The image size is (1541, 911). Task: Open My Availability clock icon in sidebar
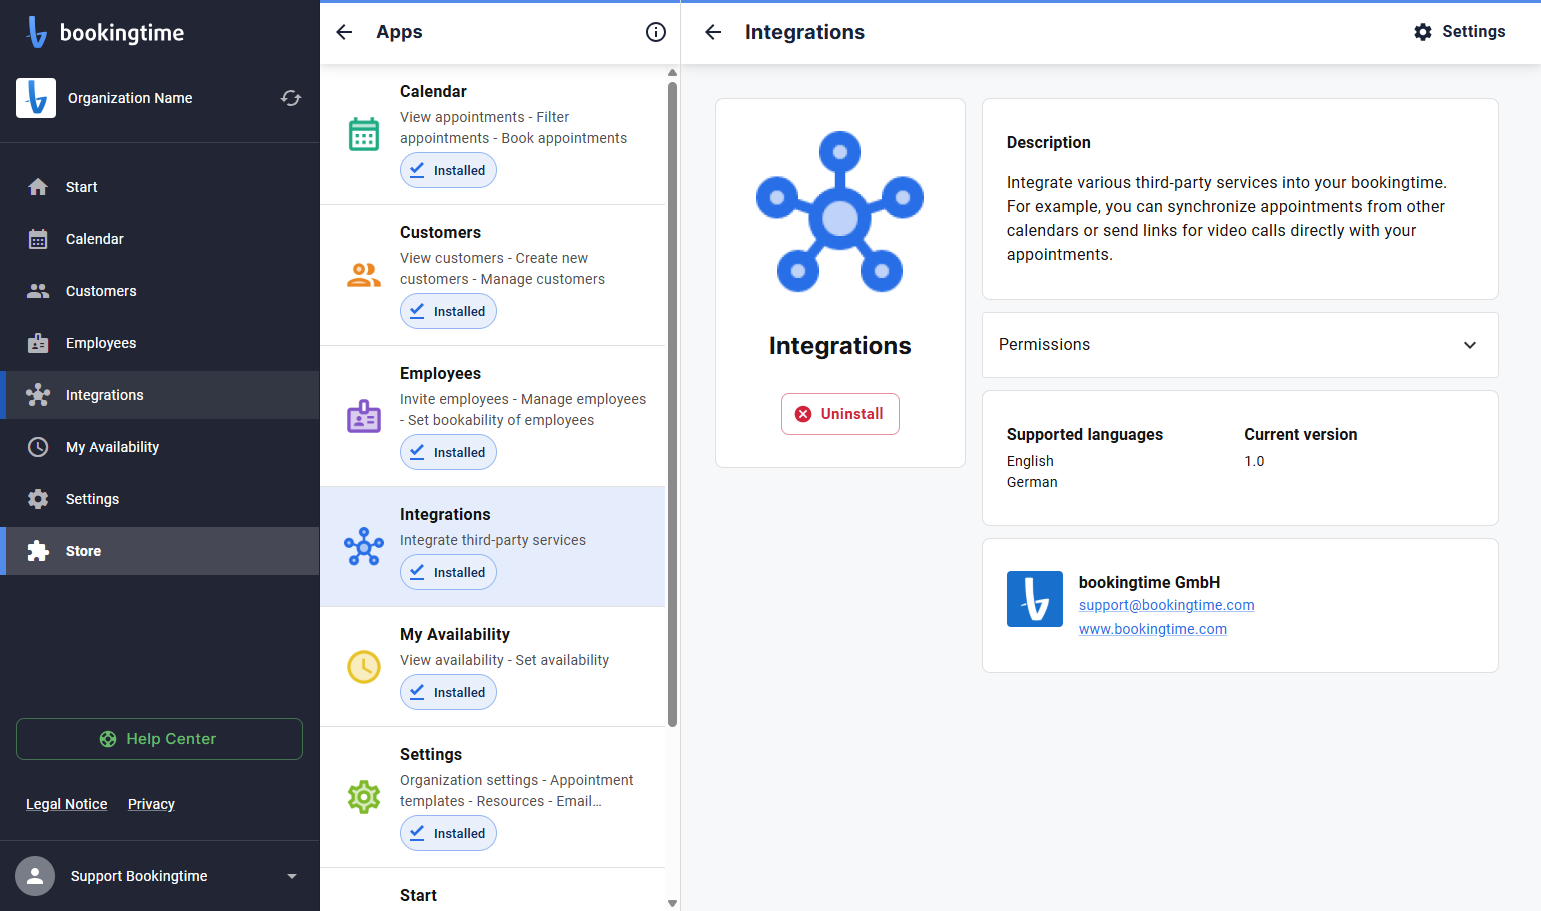tap(38, 447)
